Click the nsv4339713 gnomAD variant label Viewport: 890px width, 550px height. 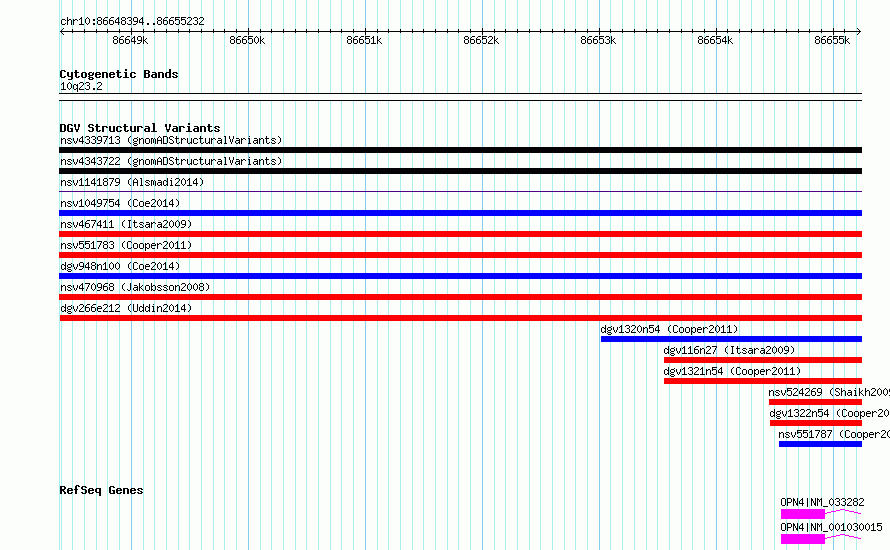coord(171,140)
